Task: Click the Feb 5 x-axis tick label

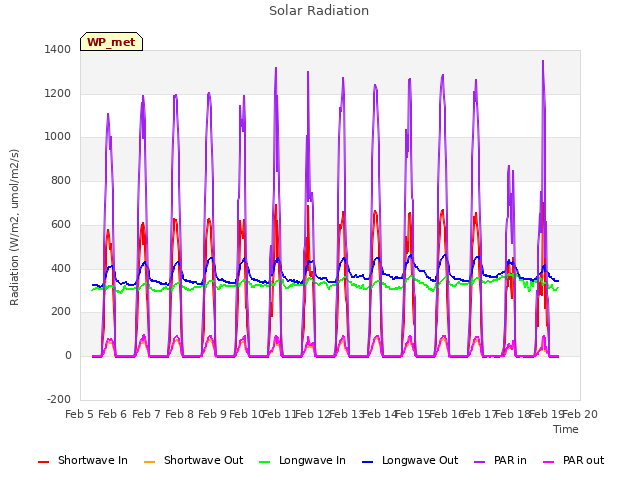Action: [80, 414]
